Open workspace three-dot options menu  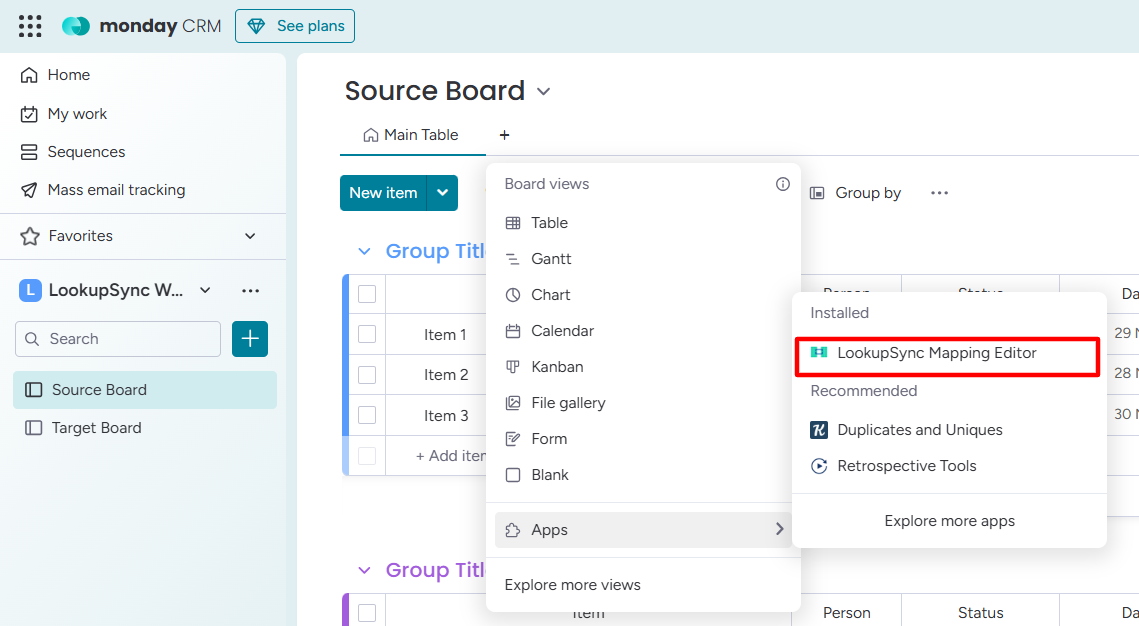[x=251, y=290]
